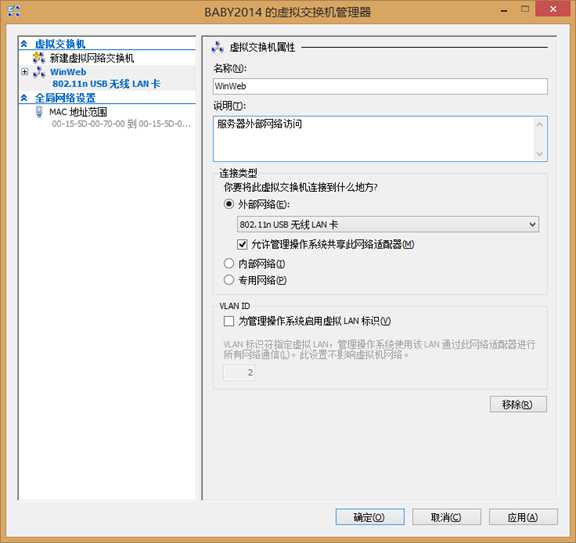Image resolution: width=576 pixels, height=543 pixels.
Task: Maximize the virtual switch manager window
Action: coord(525,10)
